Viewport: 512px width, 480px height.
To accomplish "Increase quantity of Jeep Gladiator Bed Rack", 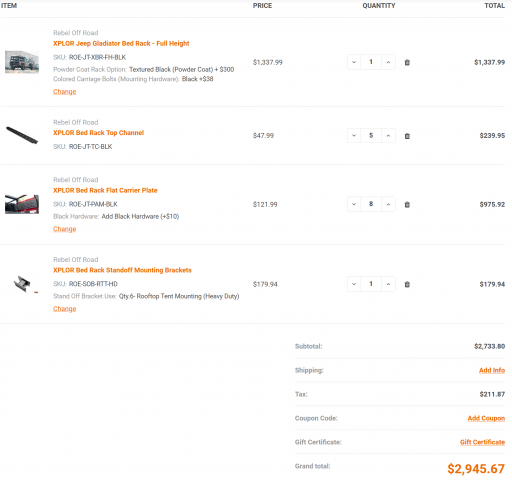I will pos(388,62).
